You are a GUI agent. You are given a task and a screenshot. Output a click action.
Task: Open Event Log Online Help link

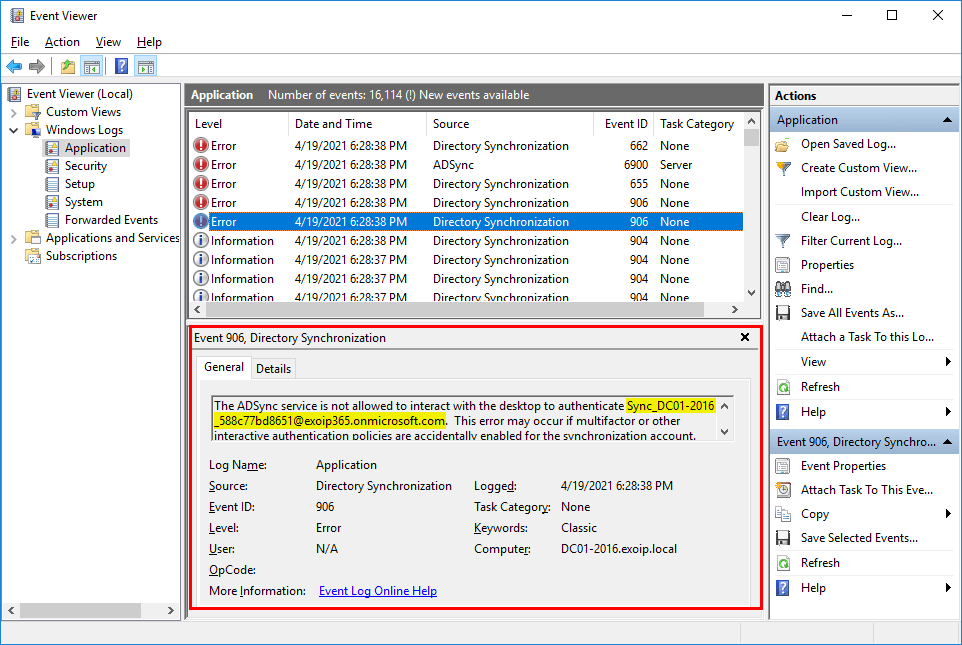point(377,590)
